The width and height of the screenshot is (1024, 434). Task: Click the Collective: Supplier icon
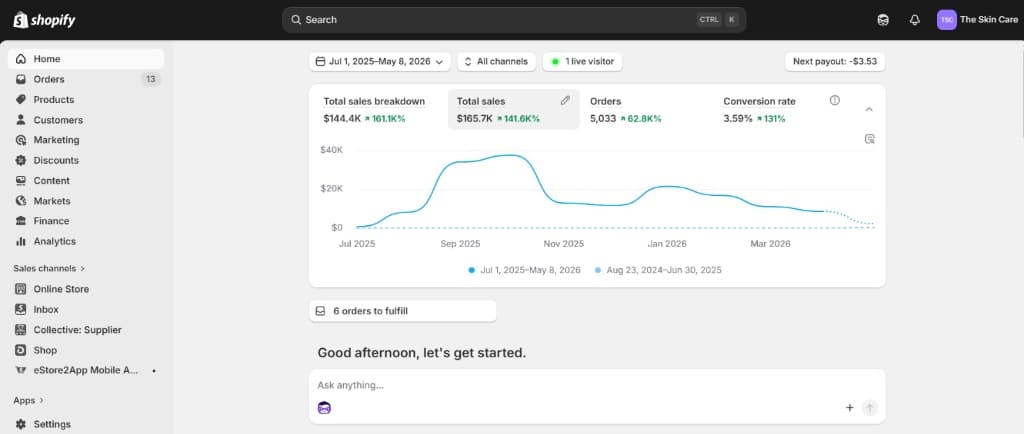(21, 330)
